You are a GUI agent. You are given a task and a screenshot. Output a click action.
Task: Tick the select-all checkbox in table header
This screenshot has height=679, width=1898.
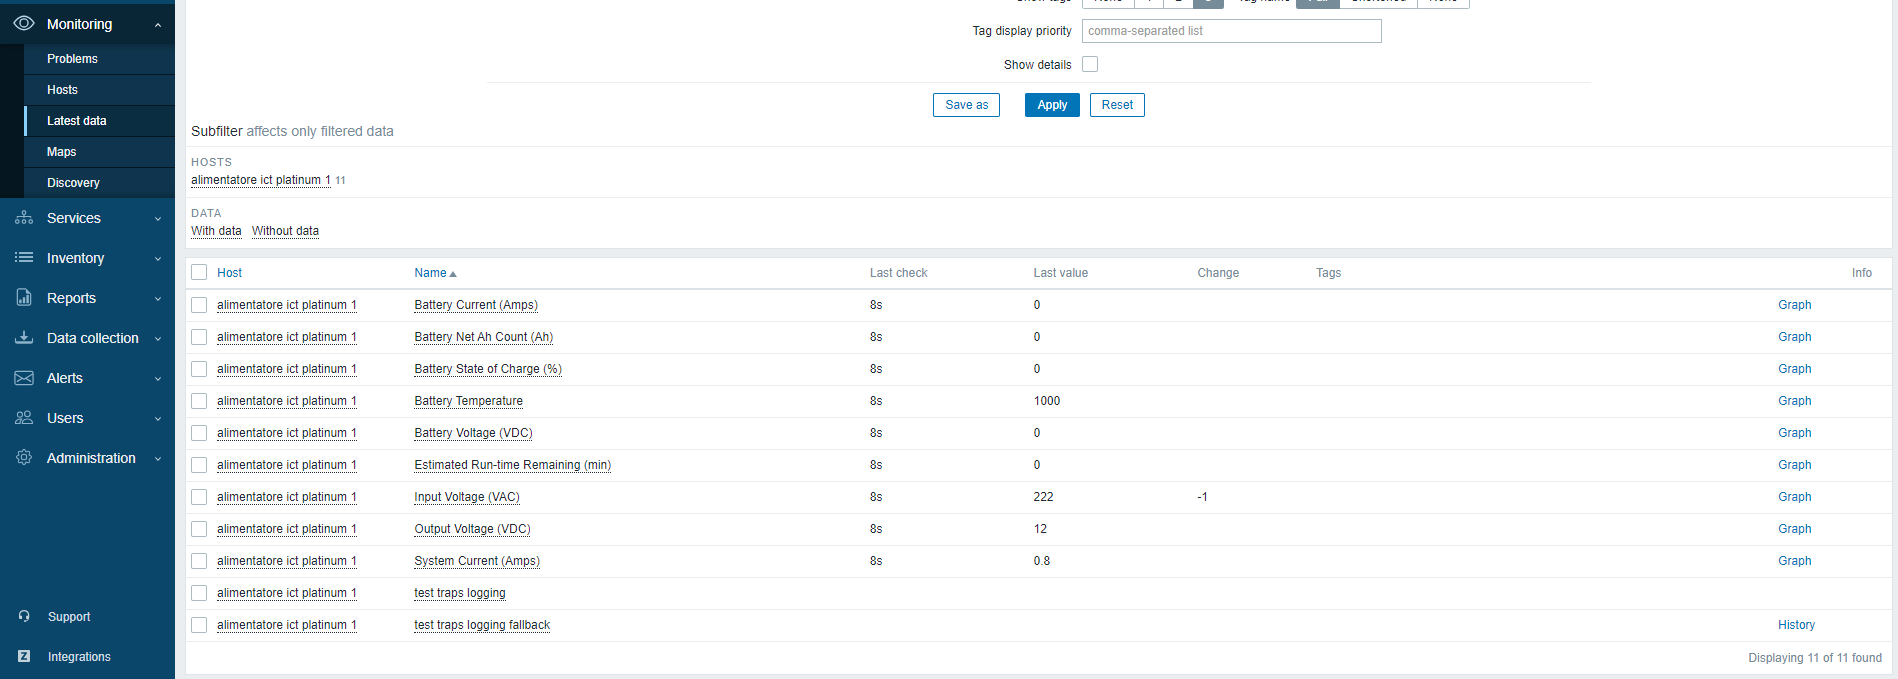tap(199, 272)
